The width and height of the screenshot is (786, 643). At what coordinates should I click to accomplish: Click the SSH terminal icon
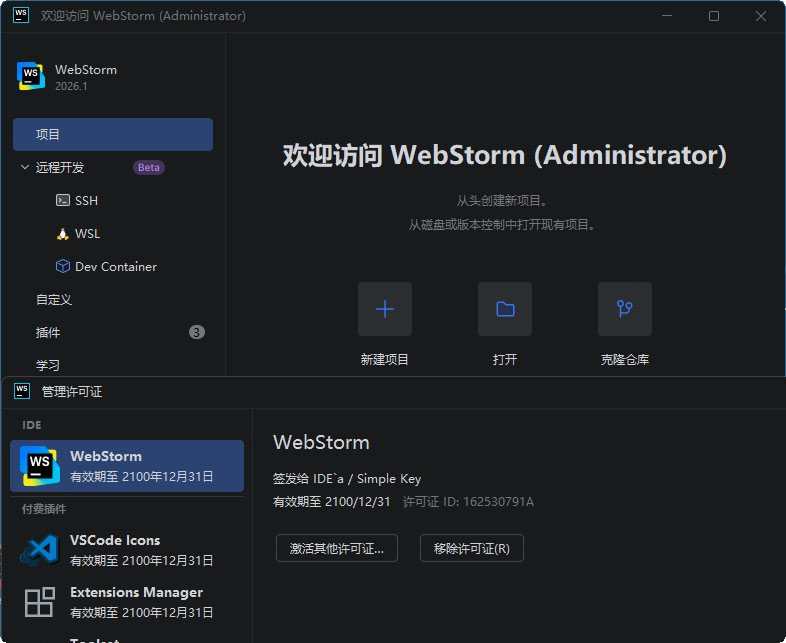coord(63,200)
